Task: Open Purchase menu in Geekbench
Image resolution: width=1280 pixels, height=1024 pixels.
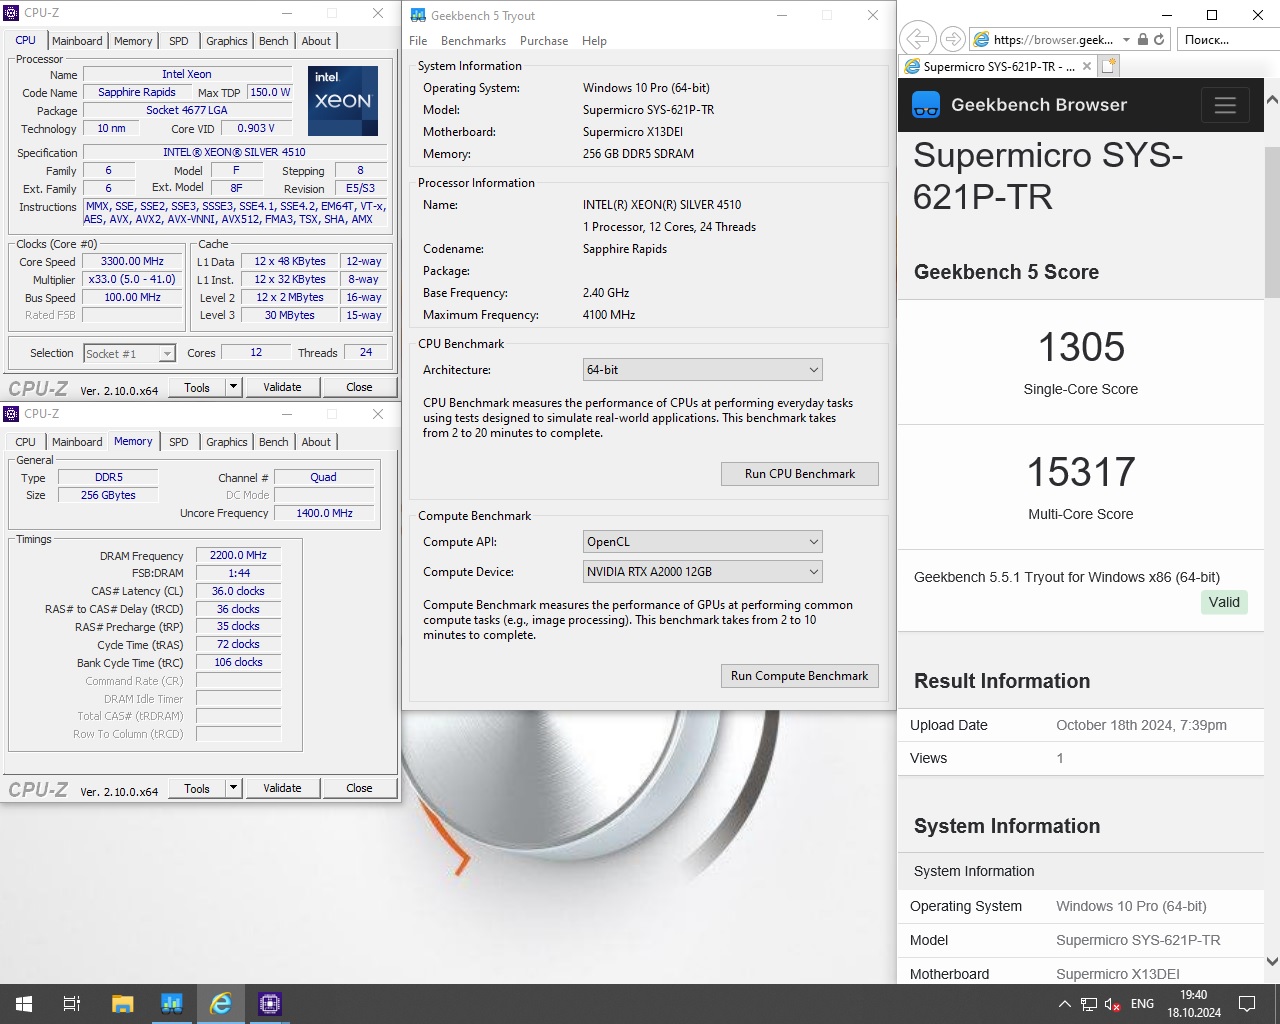Action: click(x=544, y=41)
